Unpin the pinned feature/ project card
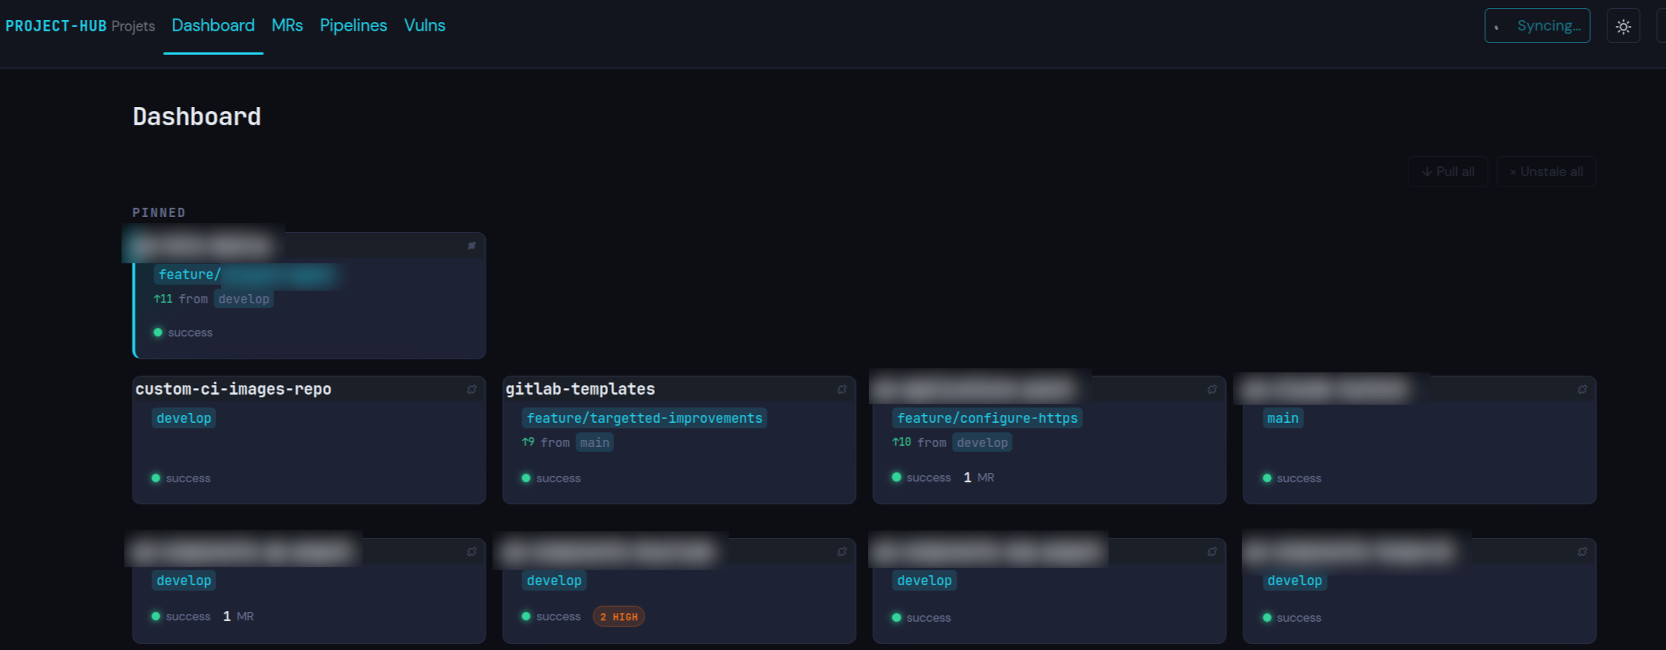Screen dimensions: 1666x650 coord(472,246)
